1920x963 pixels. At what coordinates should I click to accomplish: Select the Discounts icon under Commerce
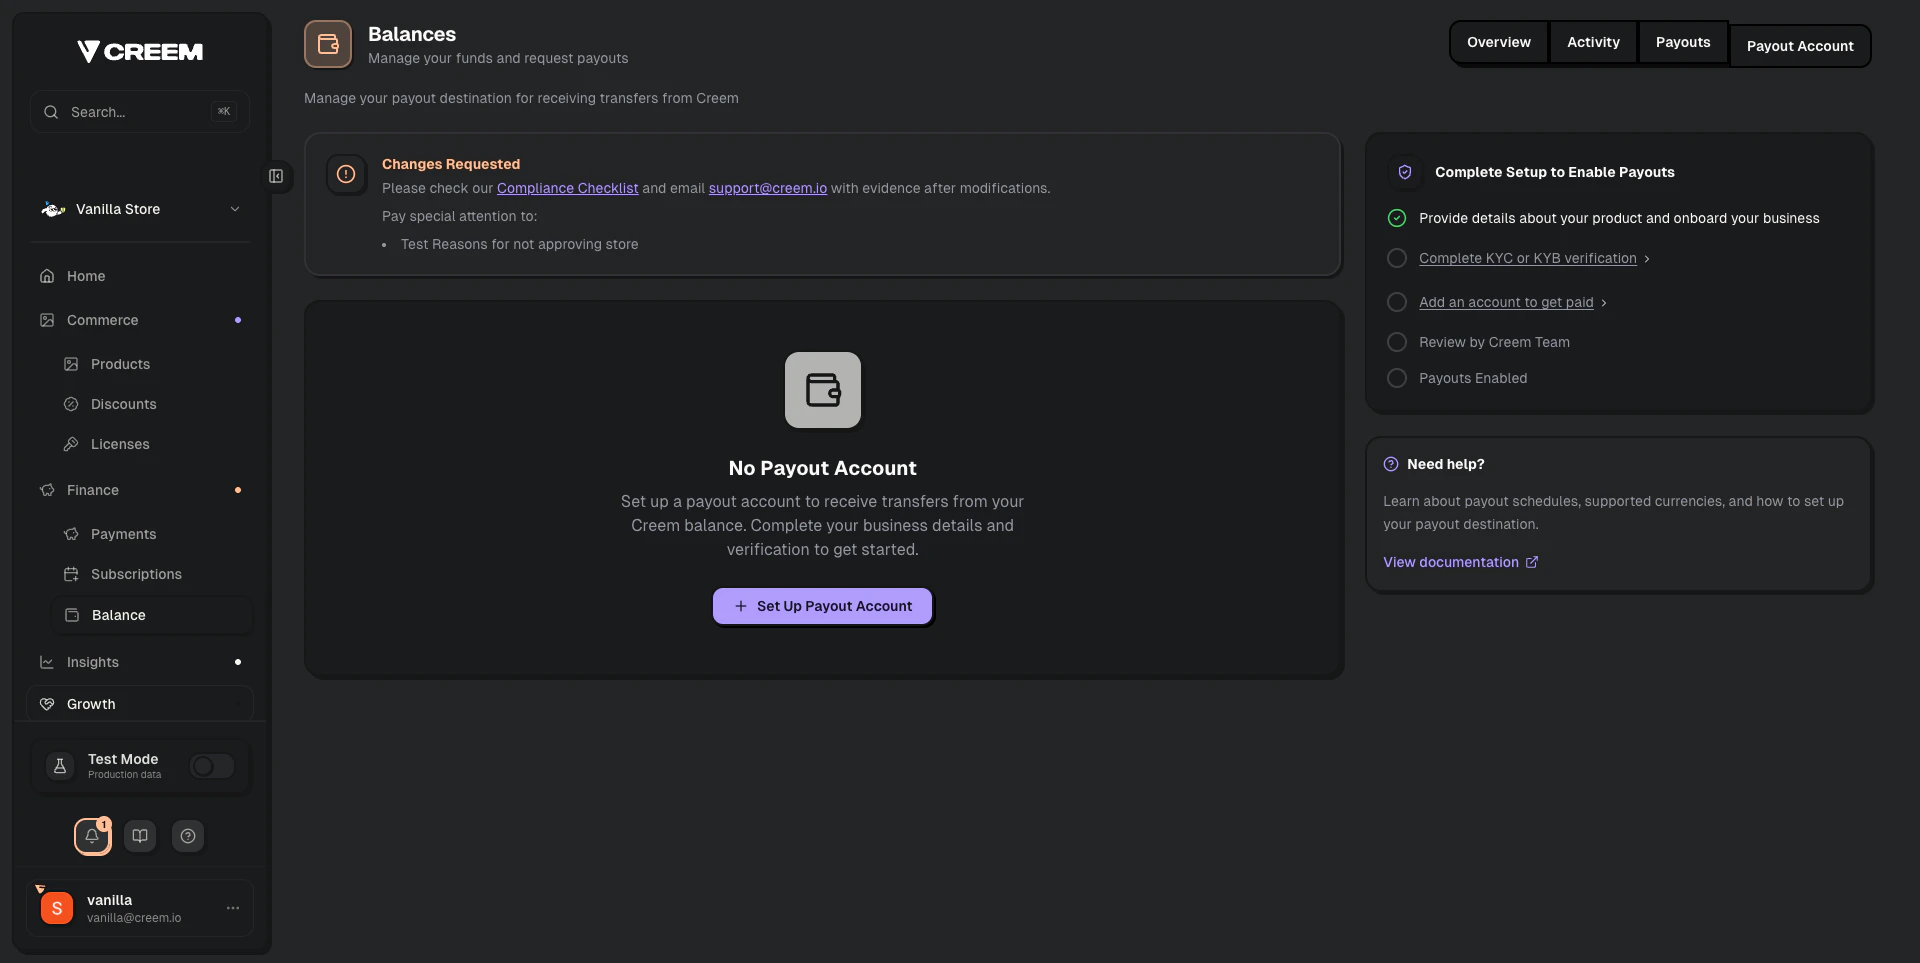tap(70, 404)
